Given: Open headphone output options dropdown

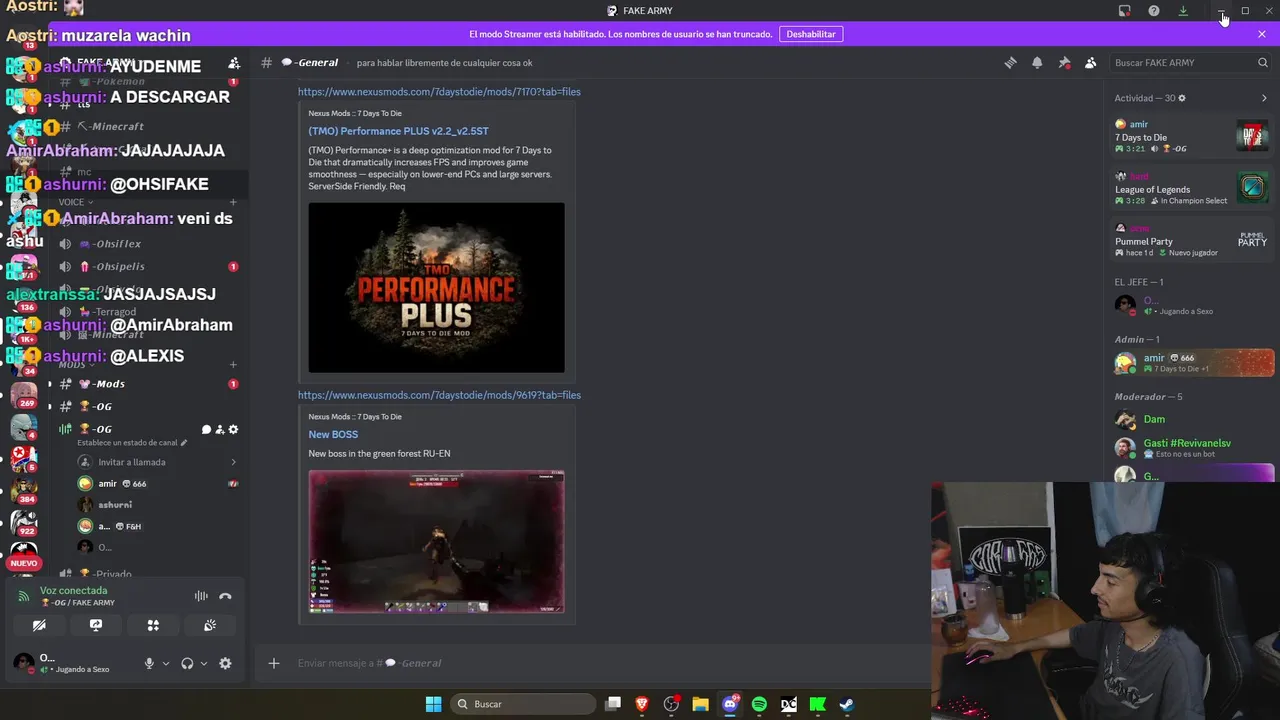Looking at the screenshot, I should click(204, 663).
